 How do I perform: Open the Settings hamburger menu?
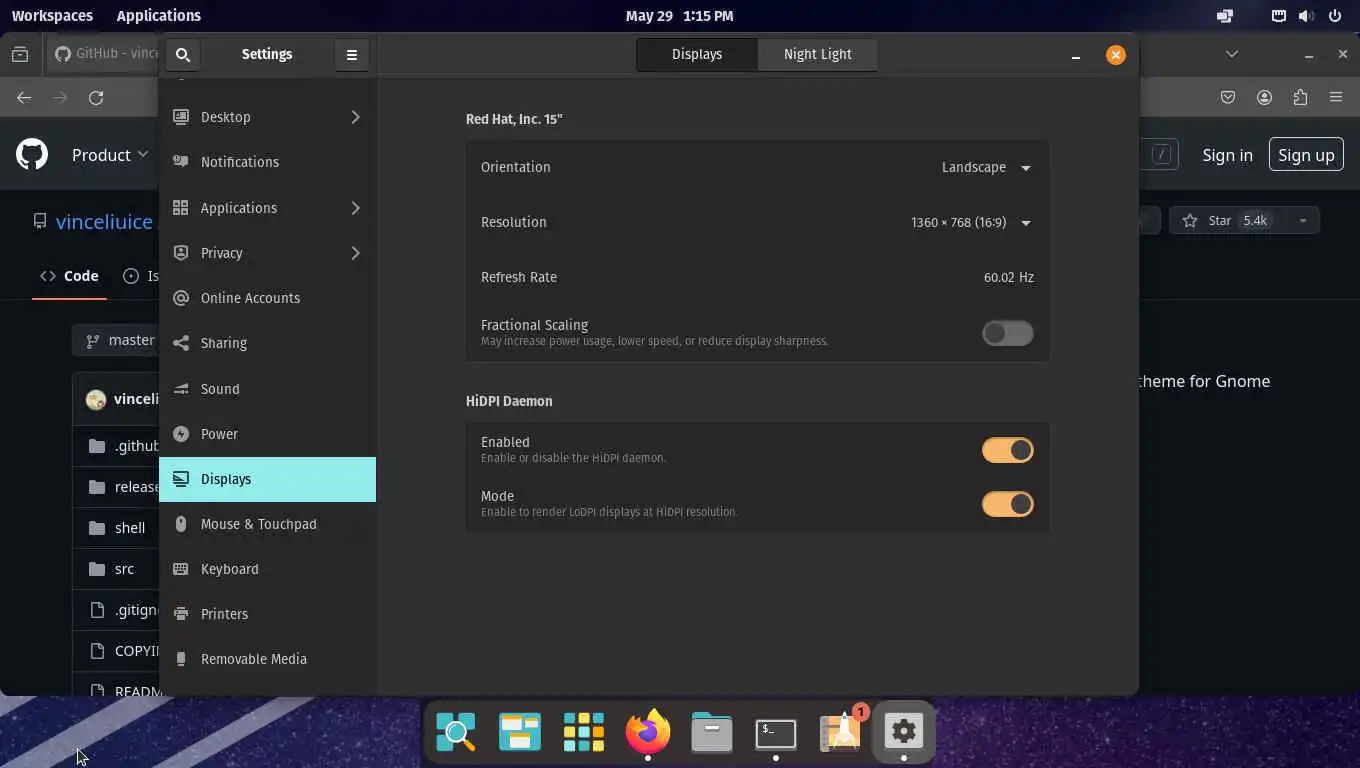coord(352,55)
